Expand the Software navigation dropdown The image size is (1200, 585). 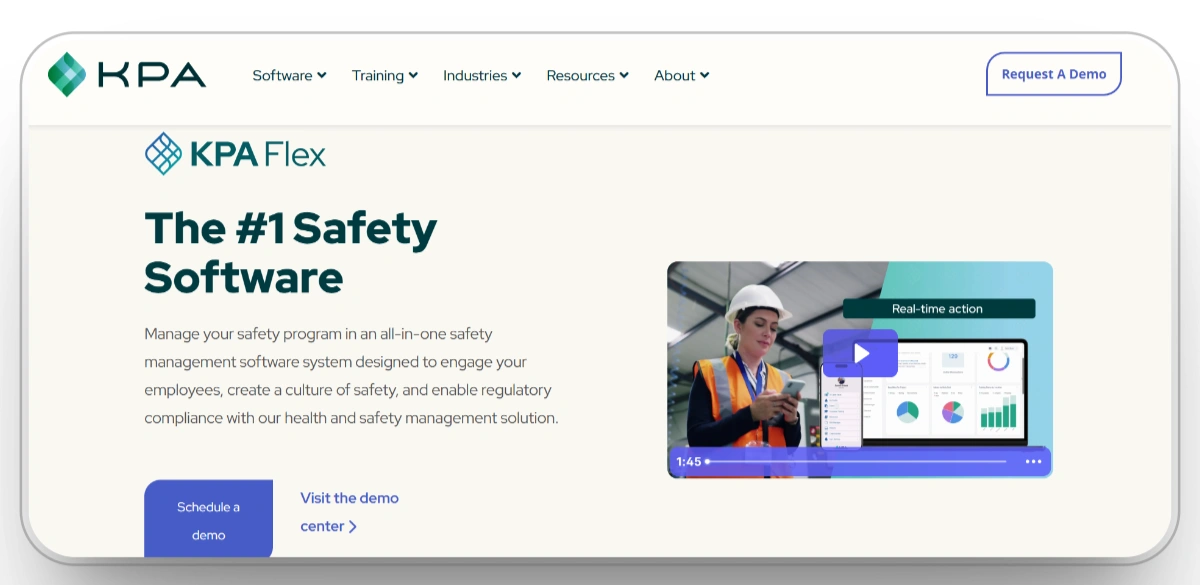tap(288, 75)
